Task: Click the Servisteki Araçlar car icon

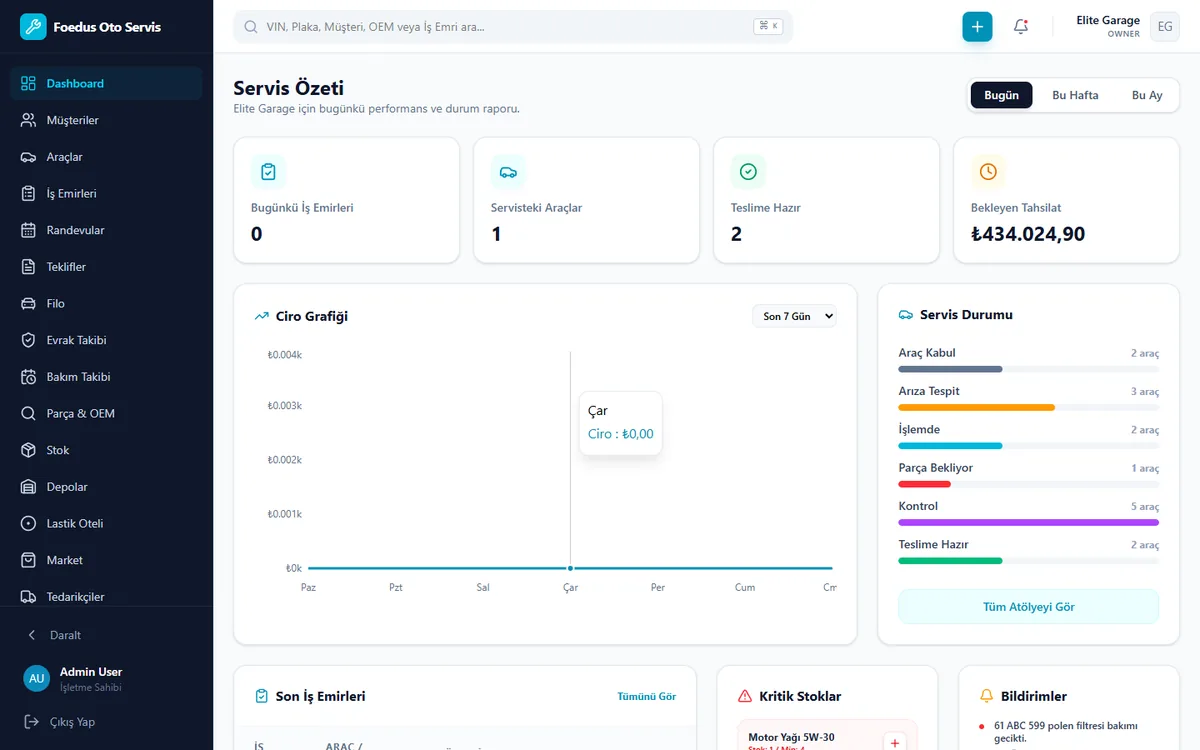Action: pyautogui.click(x=508, y=172)
